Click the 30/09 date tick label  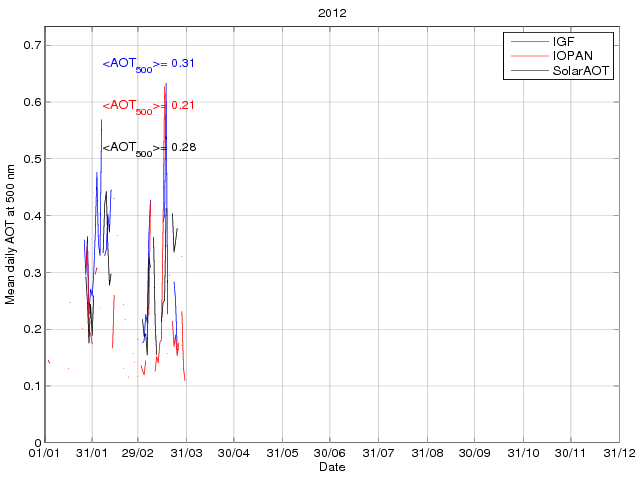474,454
